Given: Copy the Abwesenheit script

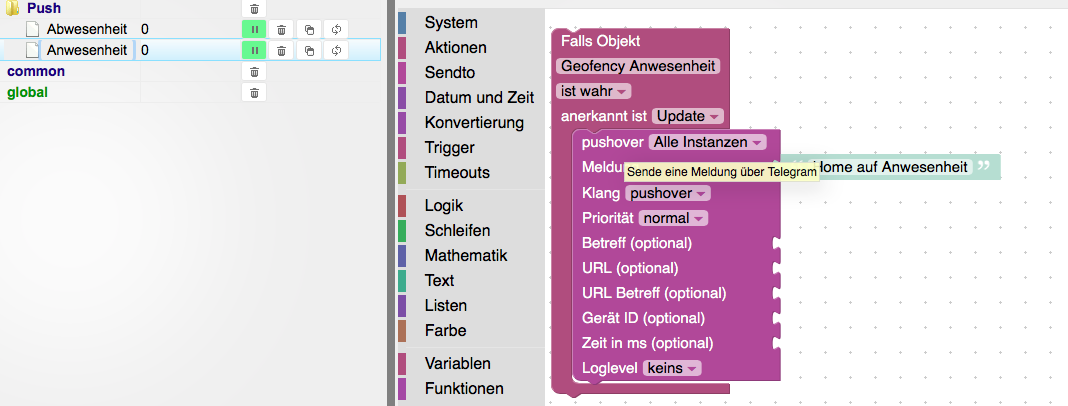Looking at the screenshot, I should 309,30.
